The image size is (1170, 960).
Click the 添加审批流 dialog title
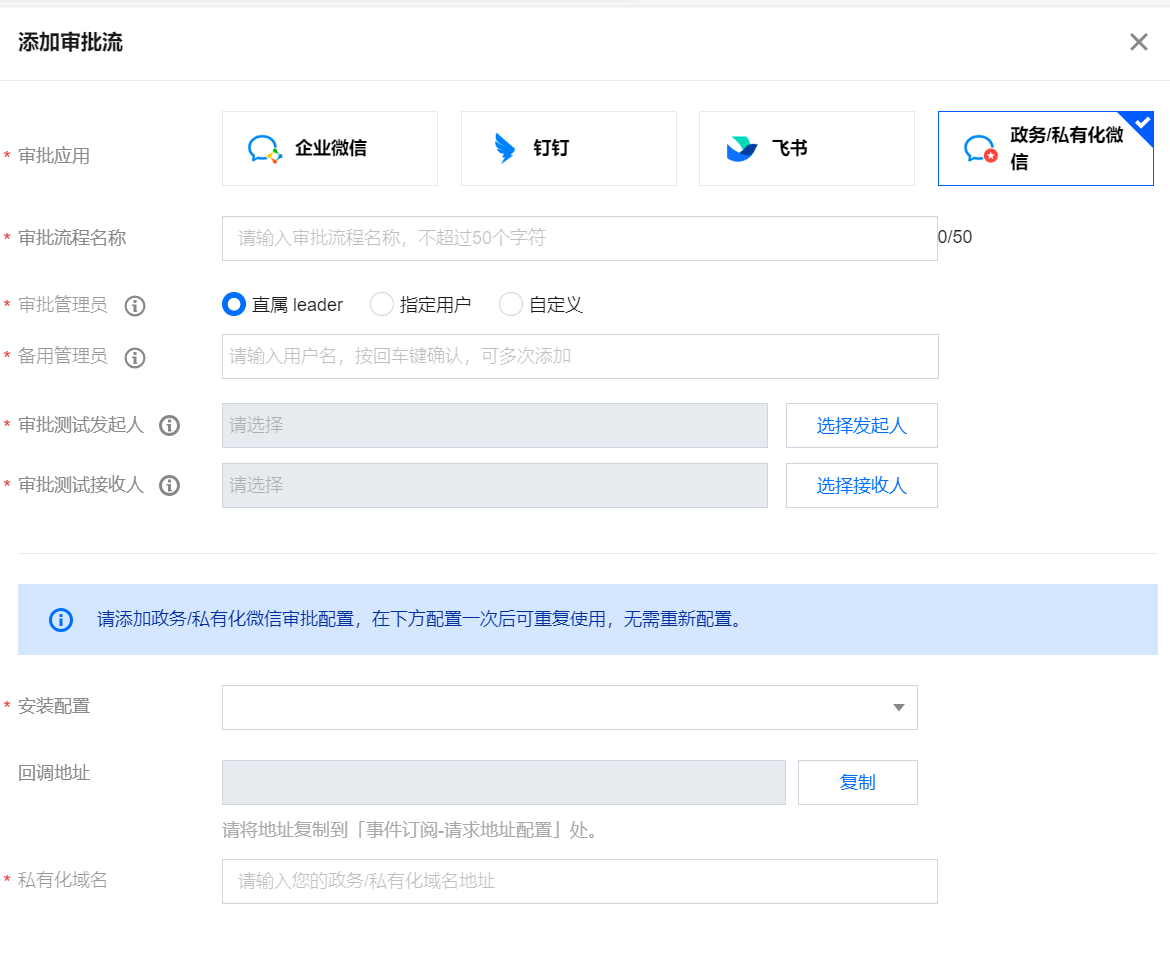70,43
